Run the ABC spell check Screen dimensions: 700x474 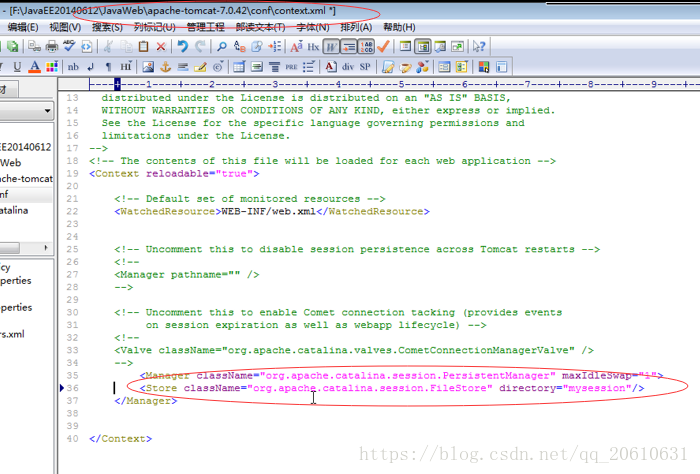coord(69,46)
